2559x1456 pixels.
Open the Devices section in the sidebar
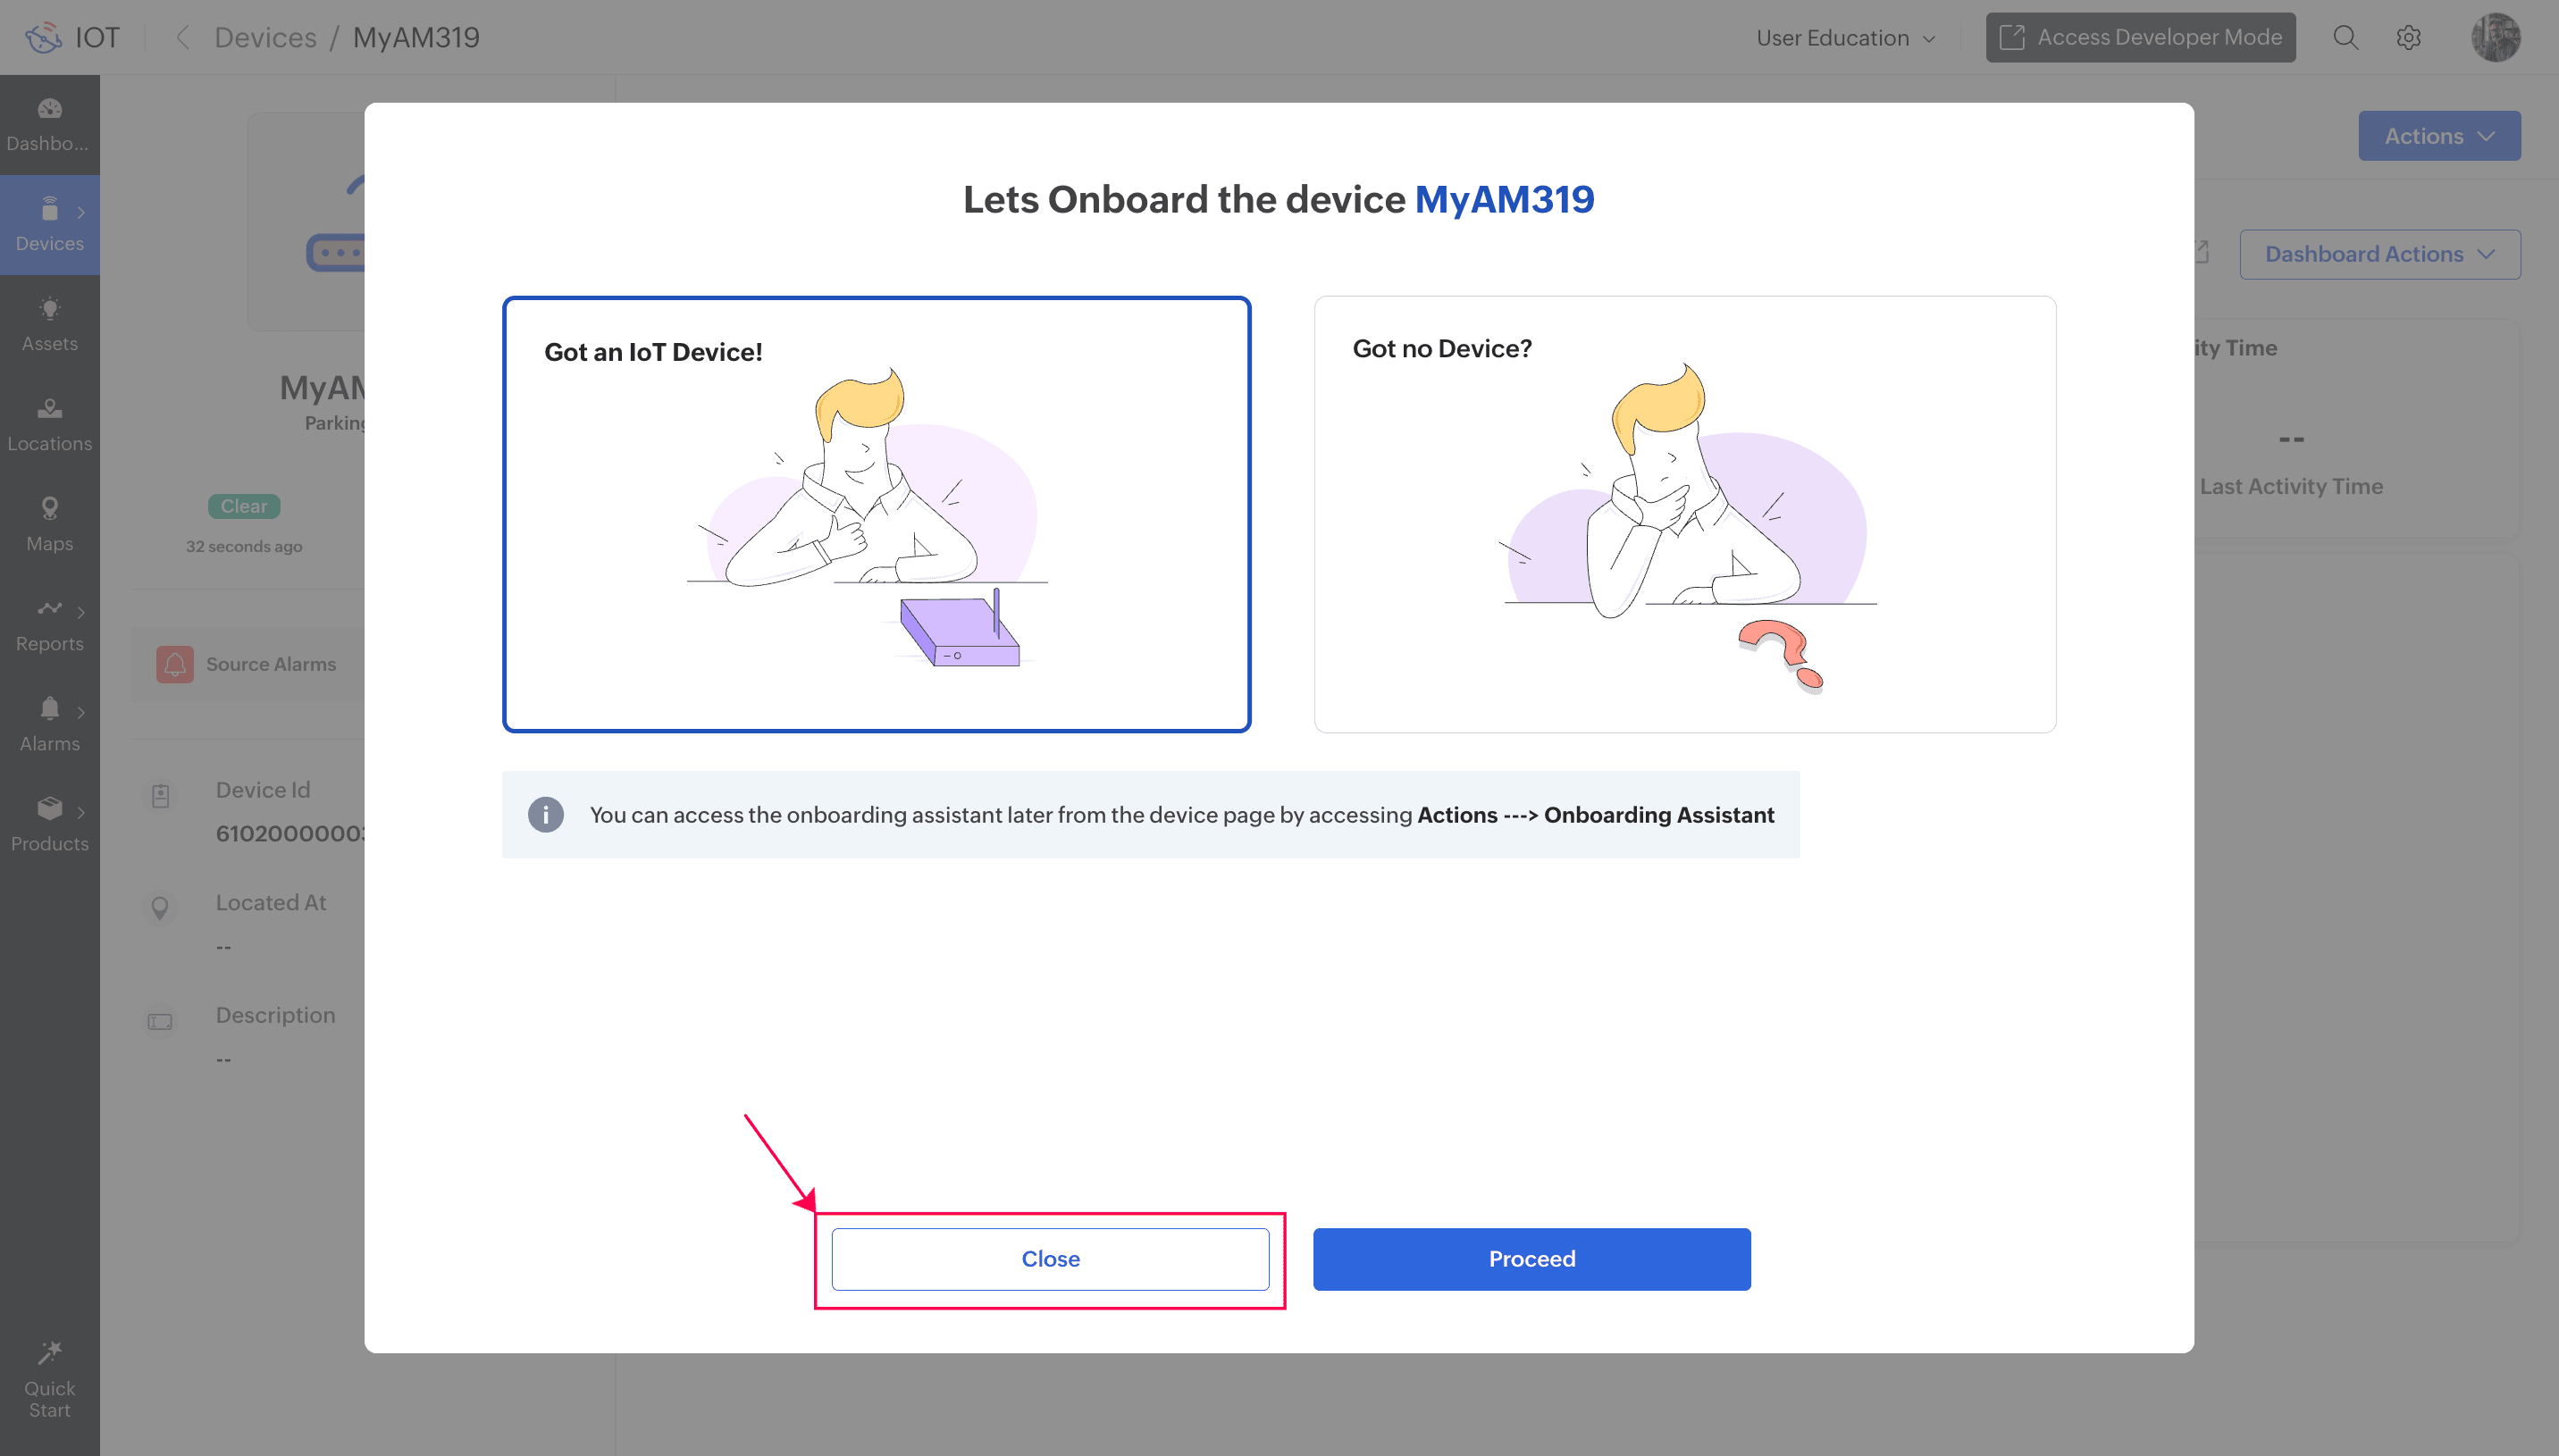49,225
